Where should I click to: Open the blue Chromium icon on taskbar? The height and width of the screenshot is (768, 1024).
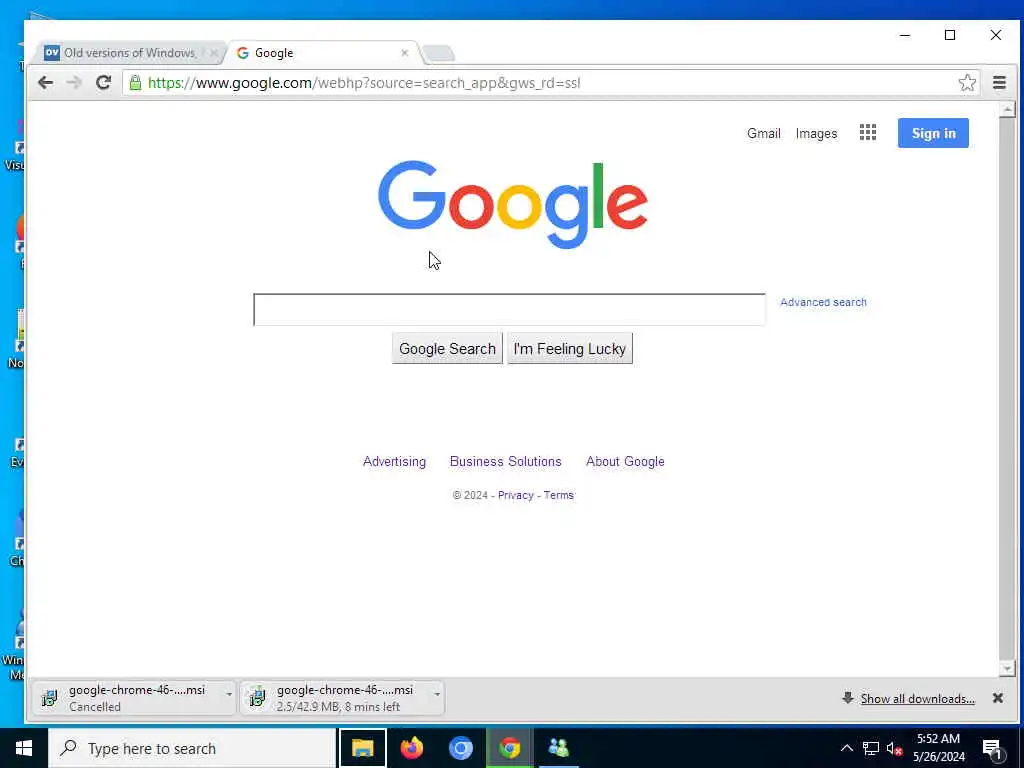(x=461, y=748)
